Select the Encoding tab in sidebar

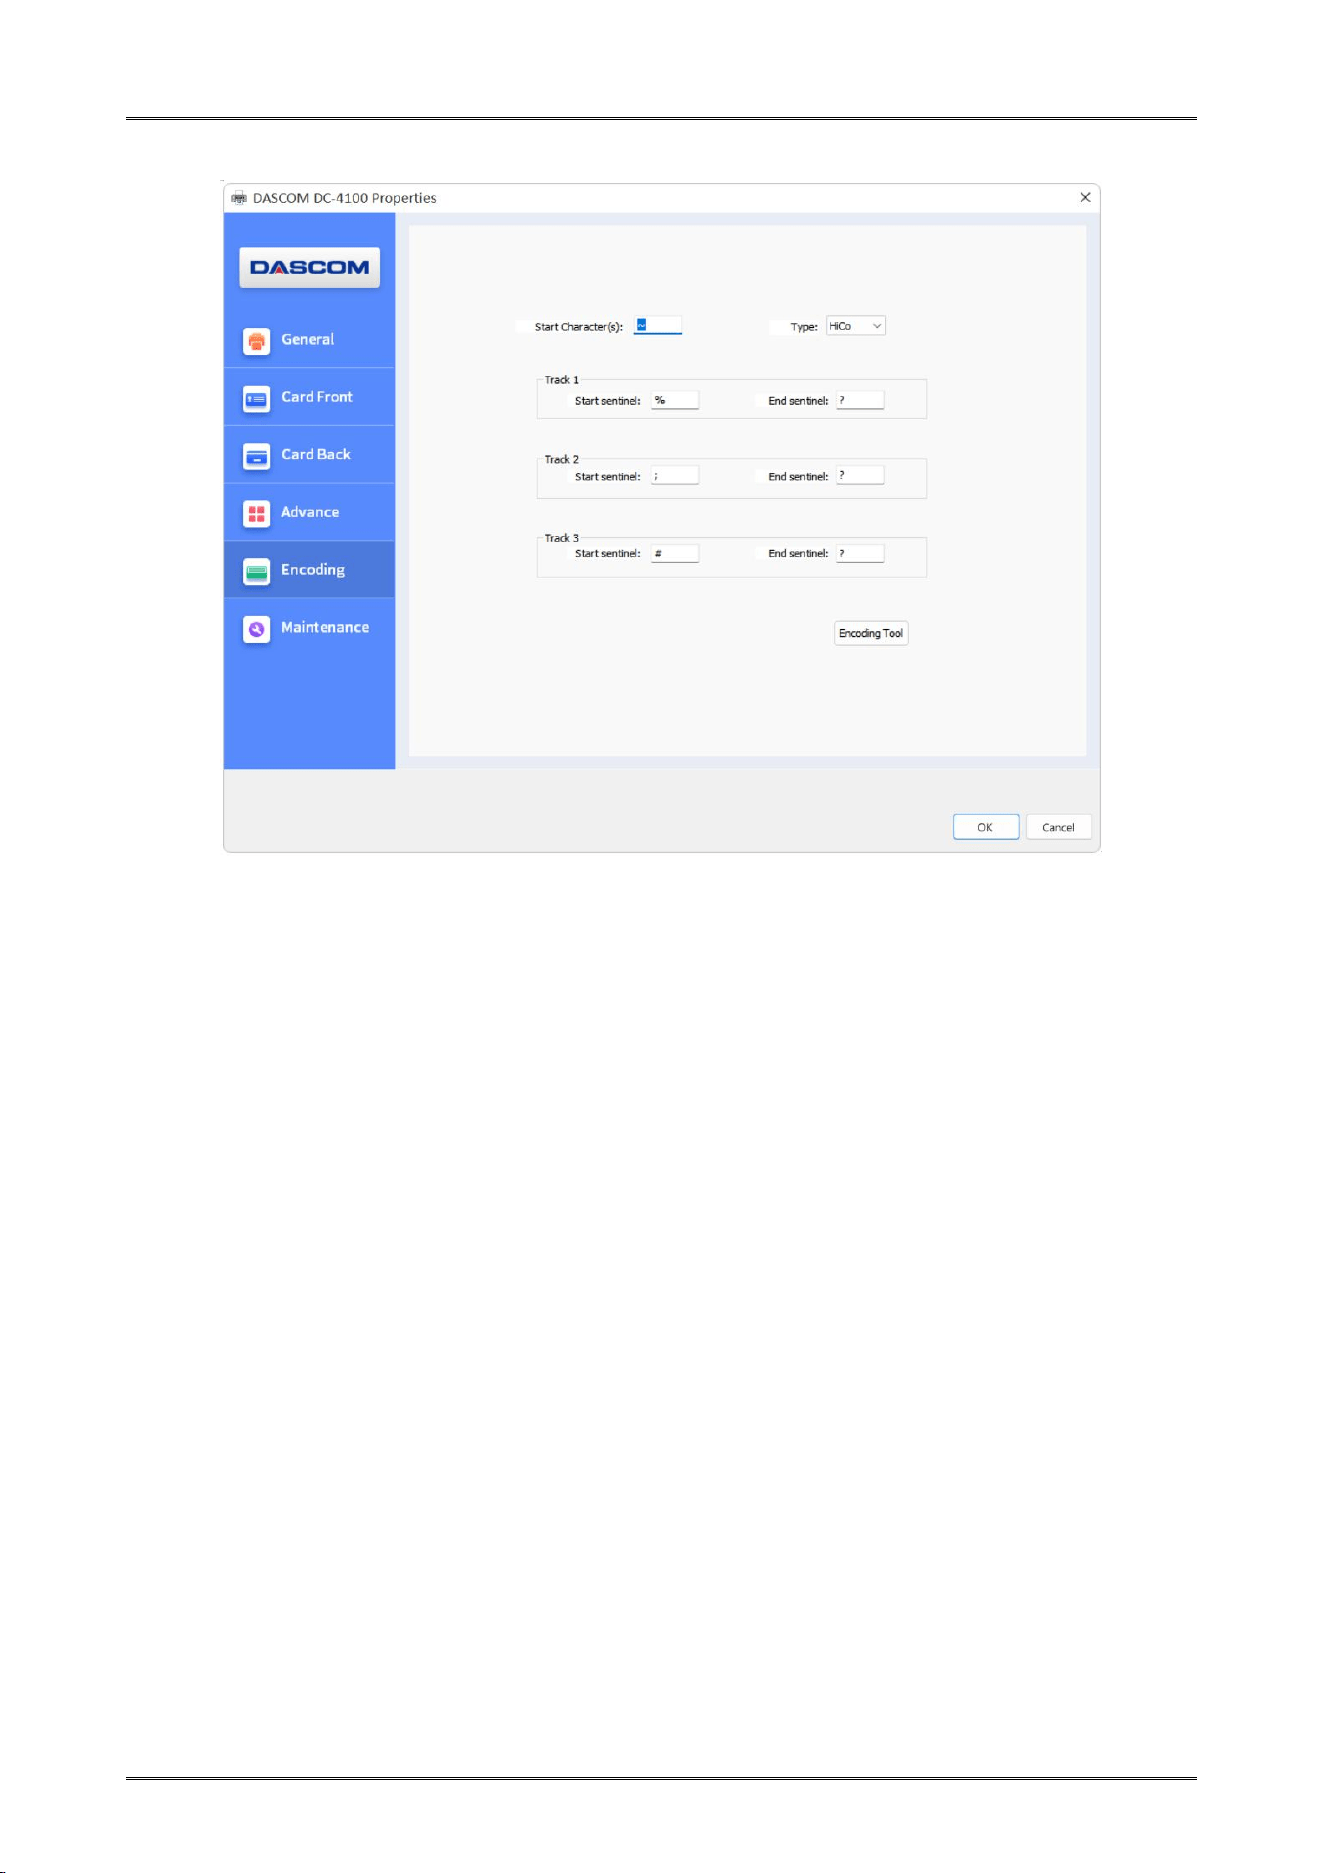click(x=309, y=570)
